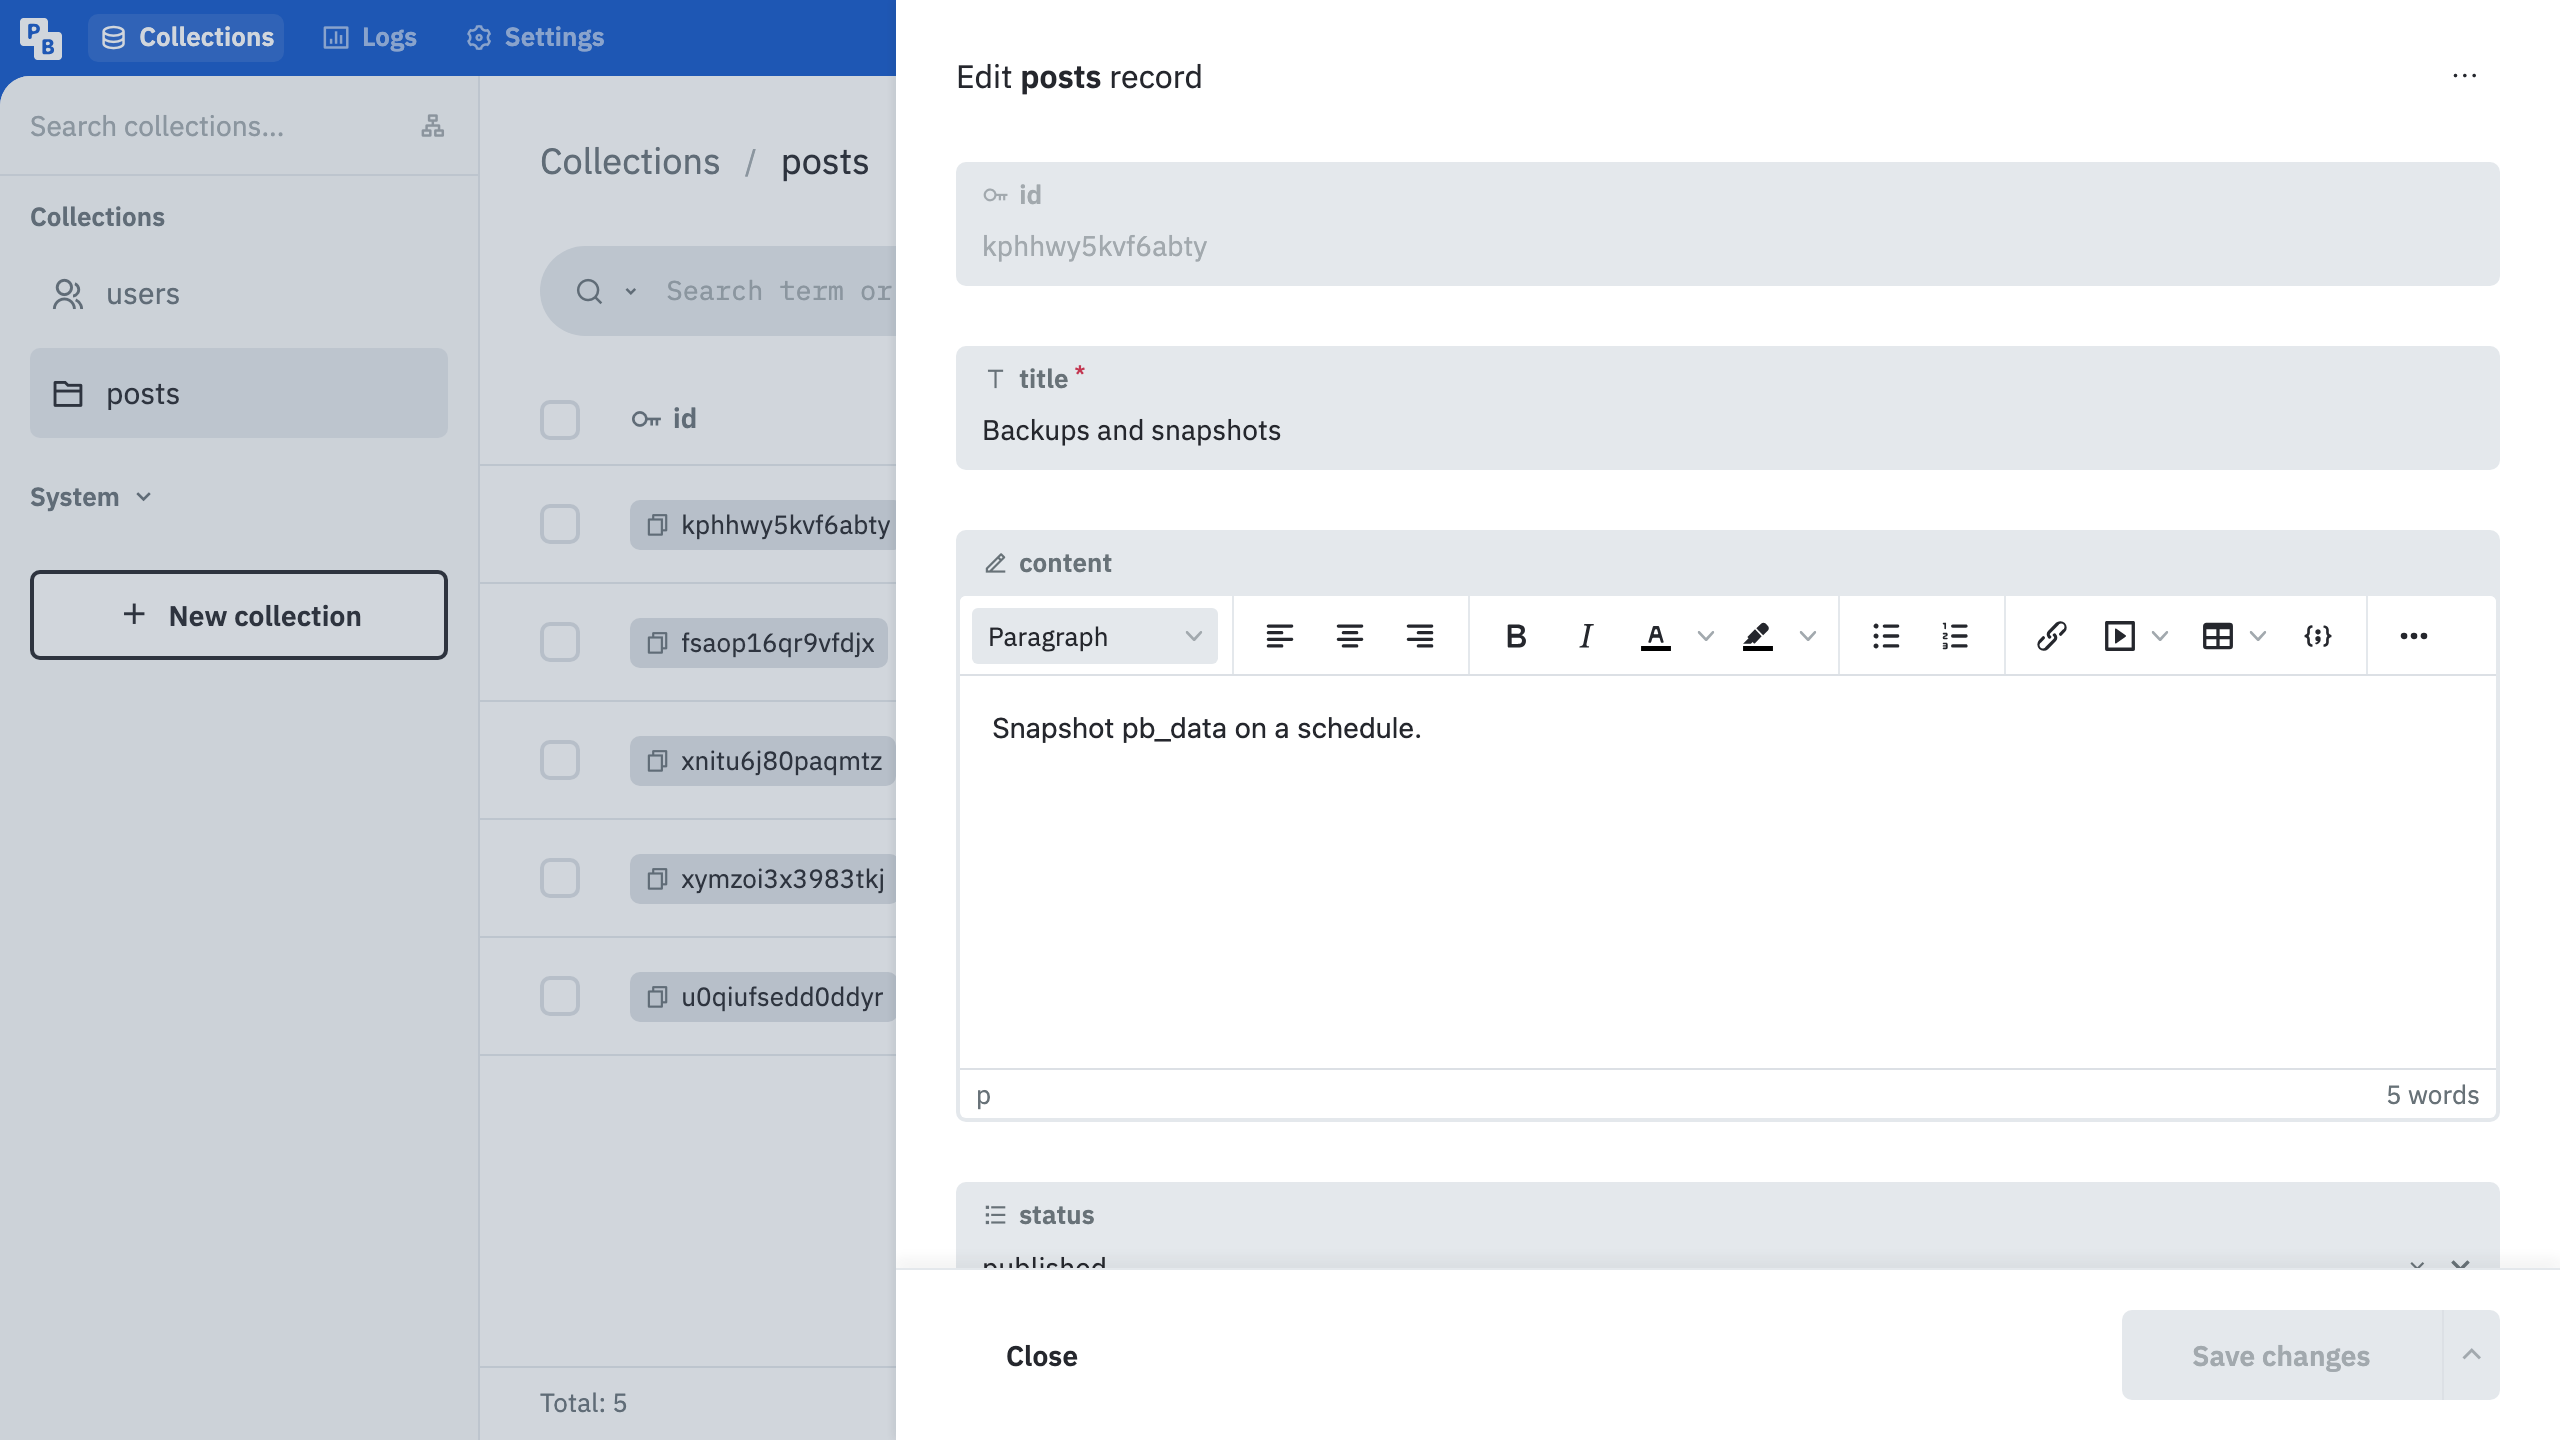Insert a code sample block
The height and width of the screenshot is (1440, 2560).
click(2318, 636)
